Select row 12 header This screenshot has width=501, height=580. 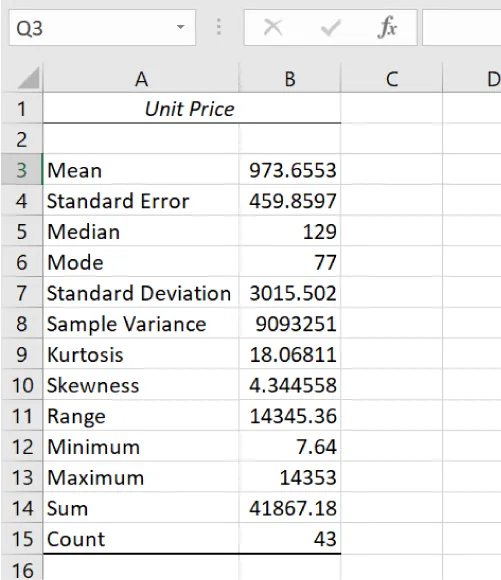pos(22,446)
